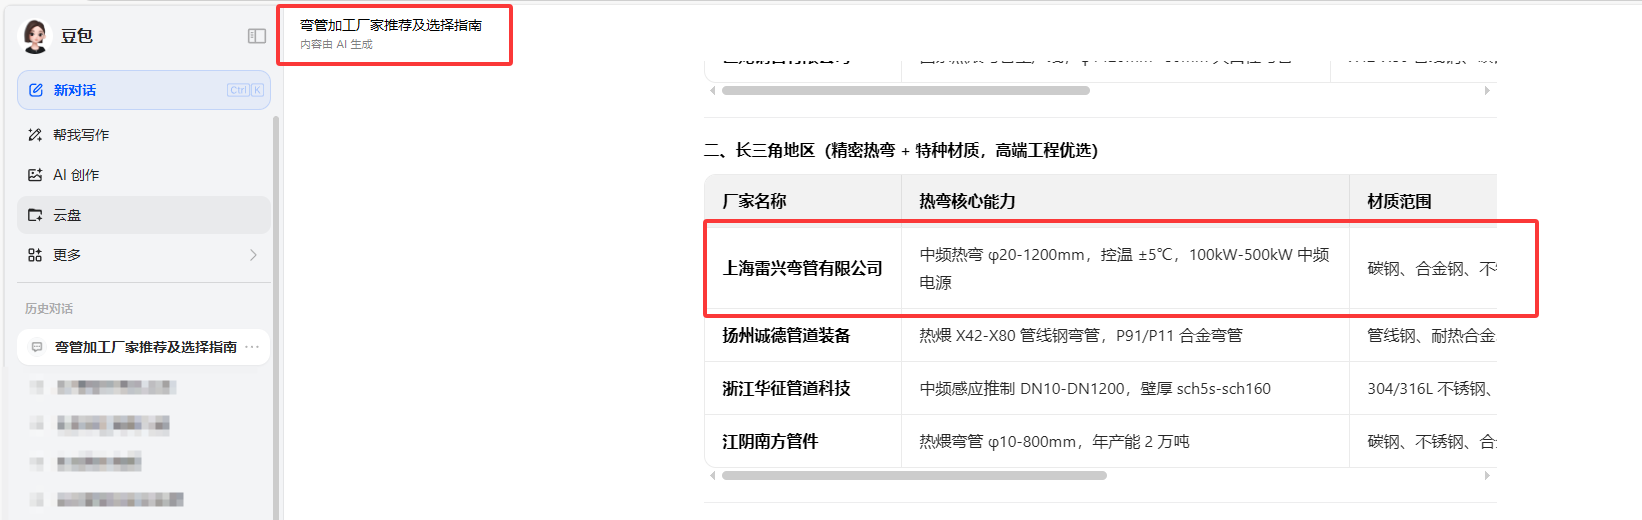Click the lower table's horizontal scrollbar

coord(914,476)
